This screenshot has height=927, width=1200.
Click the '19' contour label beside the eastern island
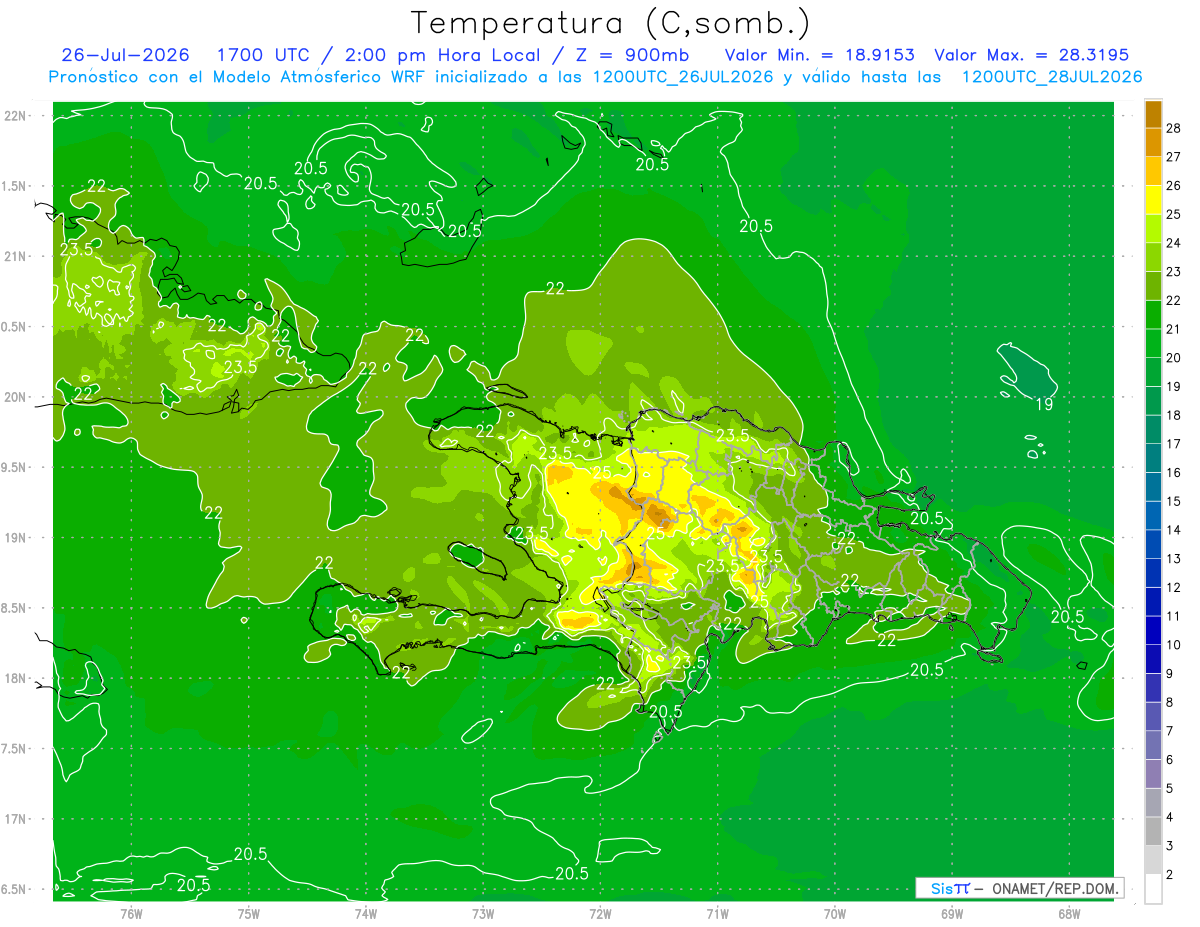point(1043,404)
